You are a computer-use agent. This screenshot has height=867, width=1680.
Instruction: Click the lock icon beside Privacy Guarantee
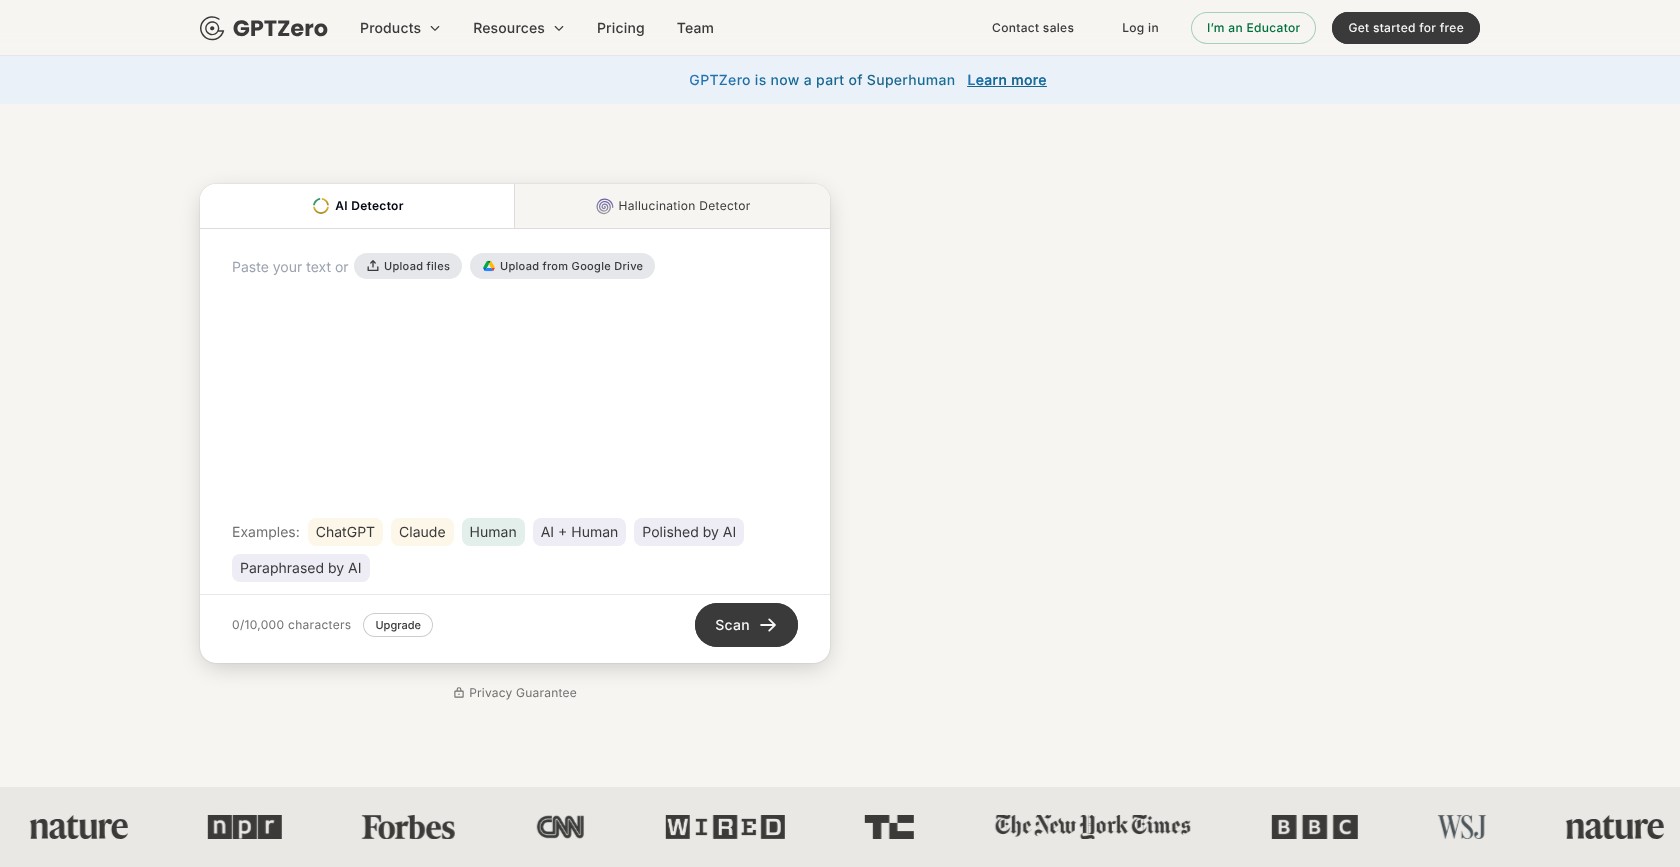pos(459,693)
